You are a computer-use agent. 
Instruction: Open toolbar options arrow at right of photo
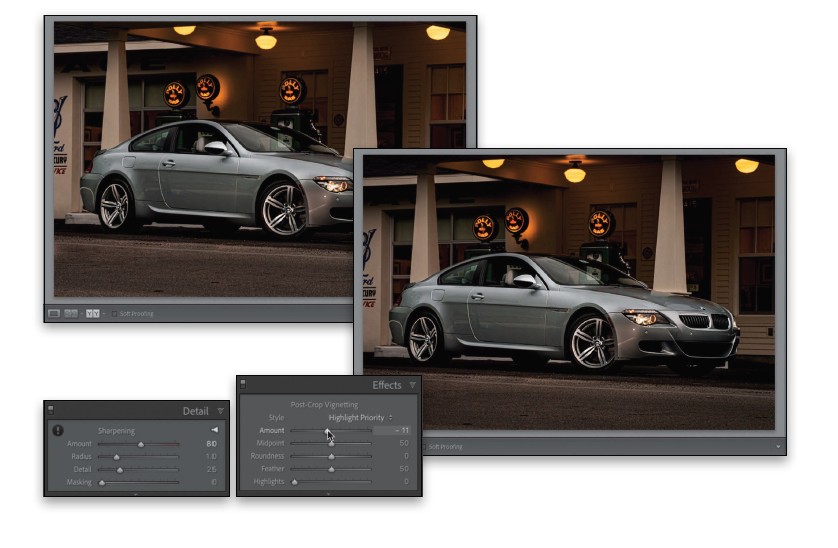tap(777, 446)
